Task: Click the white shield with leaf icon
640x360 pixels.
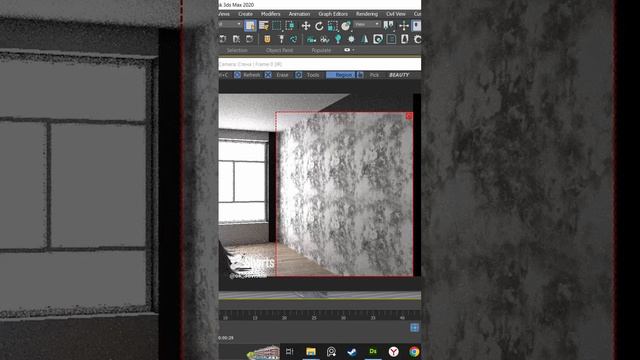Action: coord(378,39)
